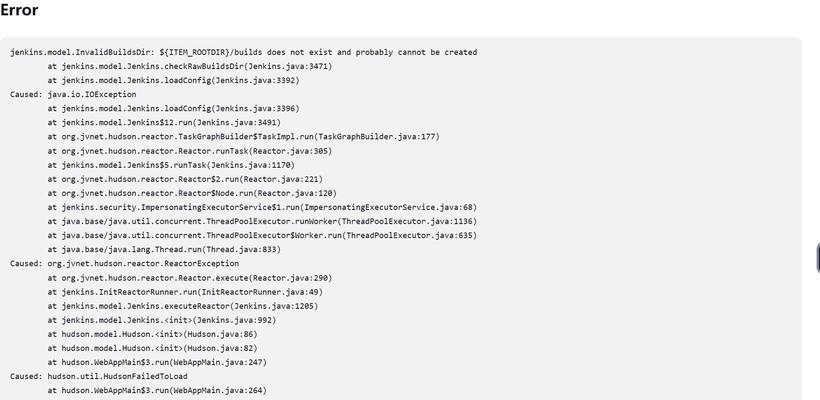
Task: Click the "Caused: ...ReactorException" line
Action: [124, 264]
